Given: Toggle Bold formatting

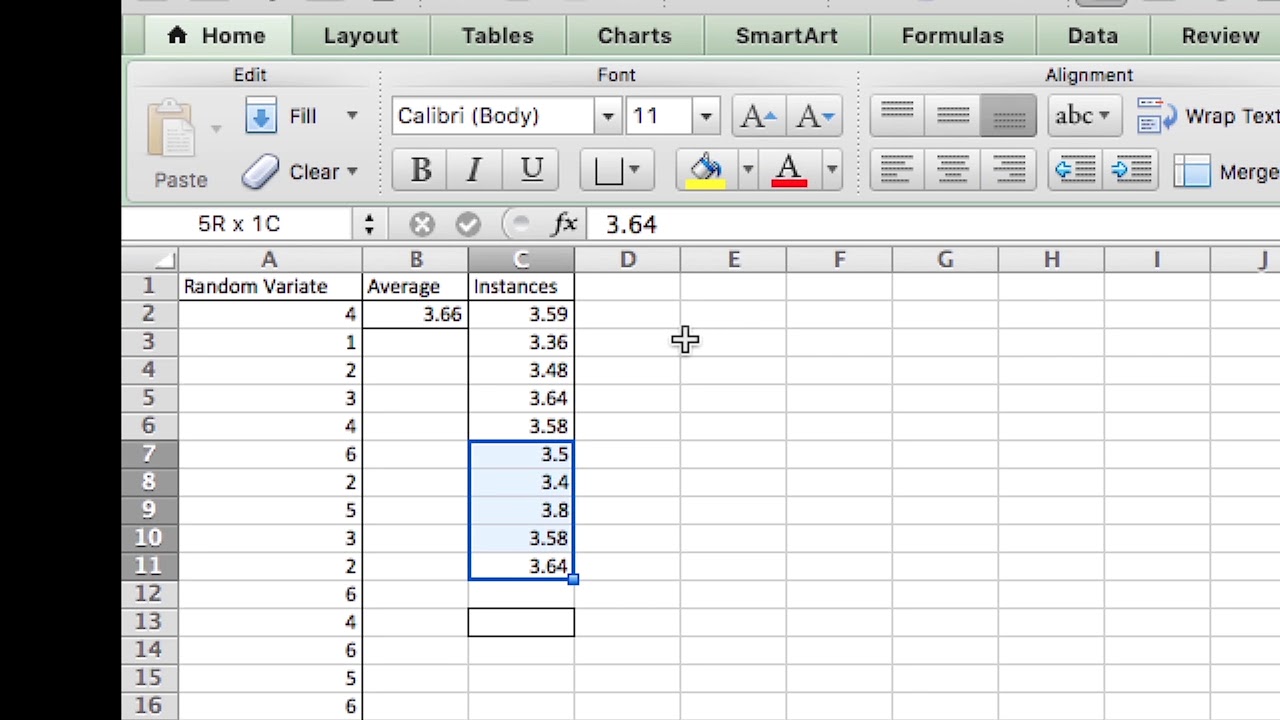Looking at the screenshot, I should (x=420, y=171).
